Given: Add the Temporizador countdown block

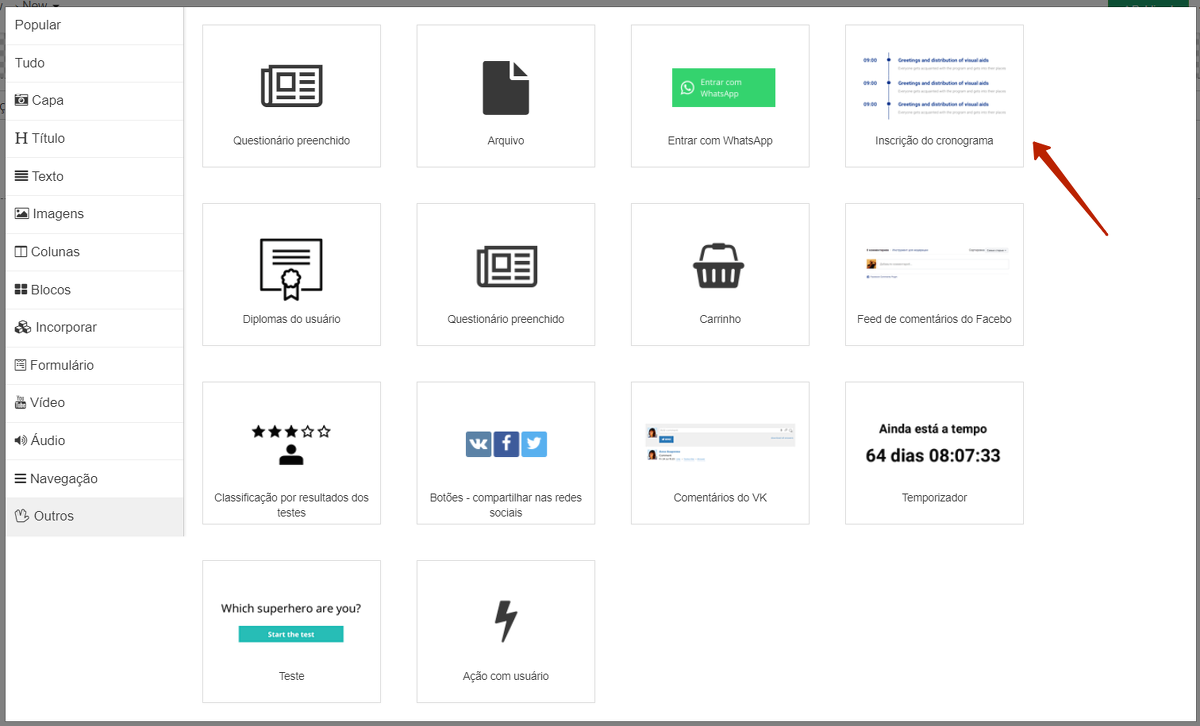Looking at the screenshot, I should click(933, 452).
